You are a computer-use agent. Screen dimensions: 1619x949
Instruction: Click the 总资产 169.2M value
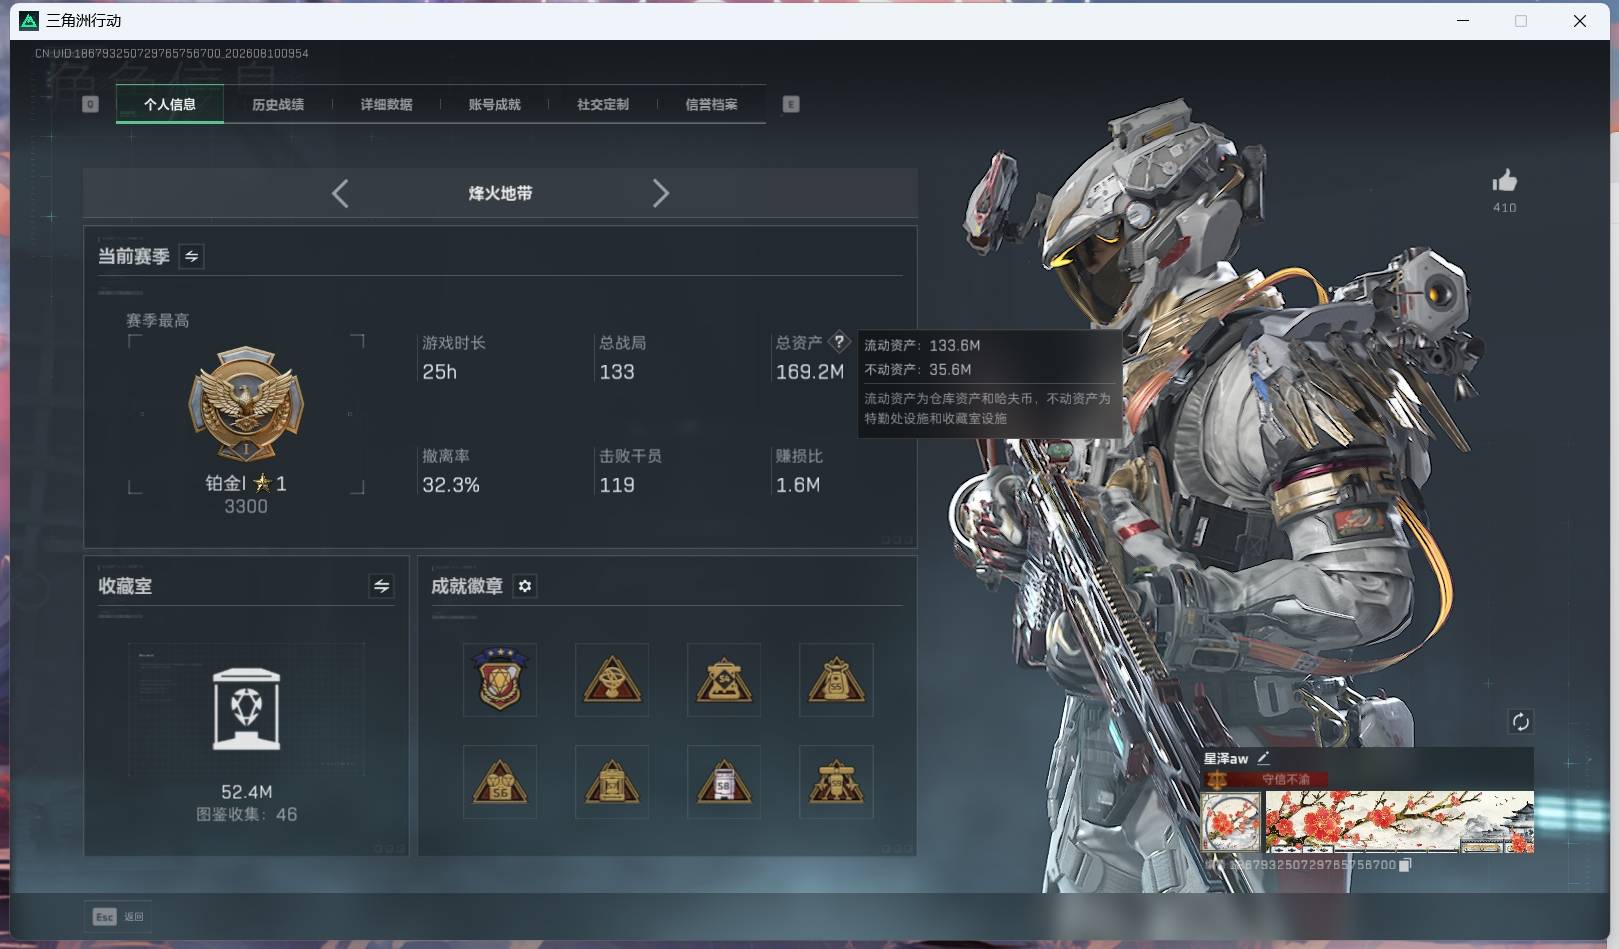[x=810, y=372]
